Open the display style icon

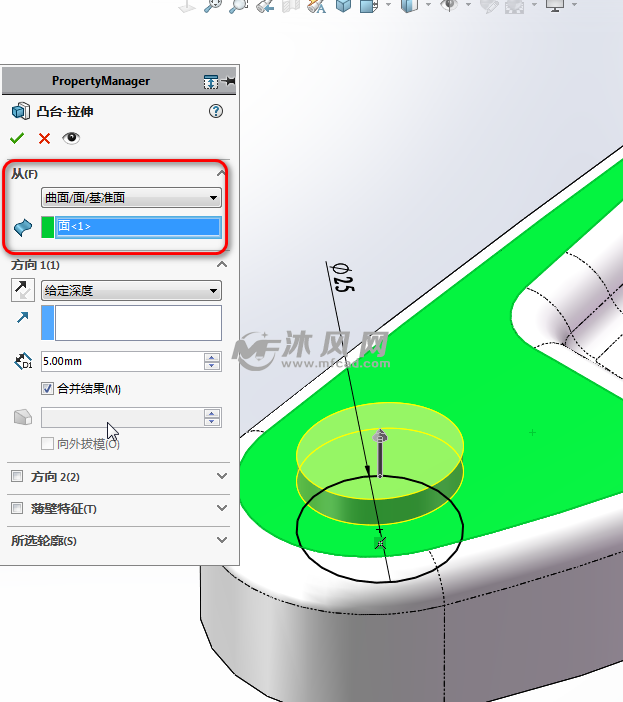click(x=409, y=5)
